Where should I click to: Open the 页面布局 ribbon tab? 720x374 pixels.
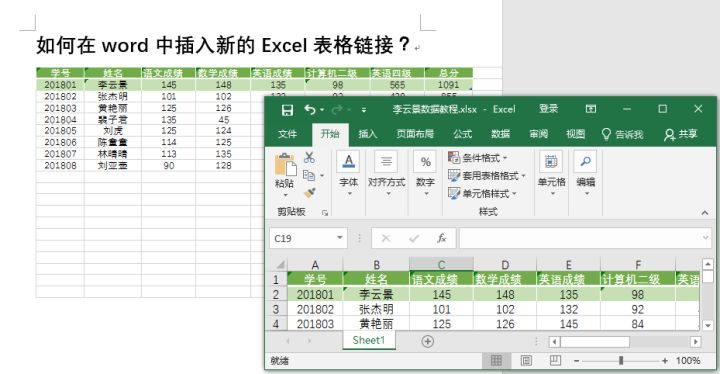pyautogui.click(x=415, y=134)
